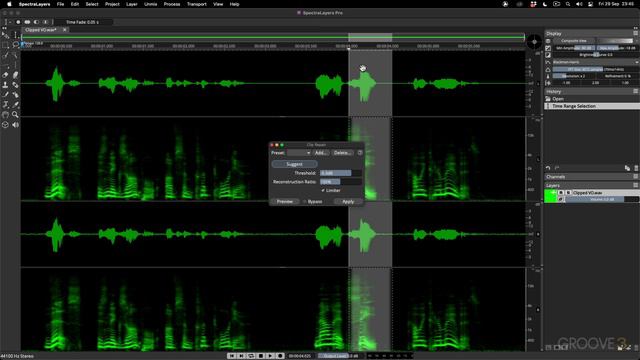Viewport: 640px width, 360px height.
Task: Click the Time Fade value field
Action: [83, 22]
